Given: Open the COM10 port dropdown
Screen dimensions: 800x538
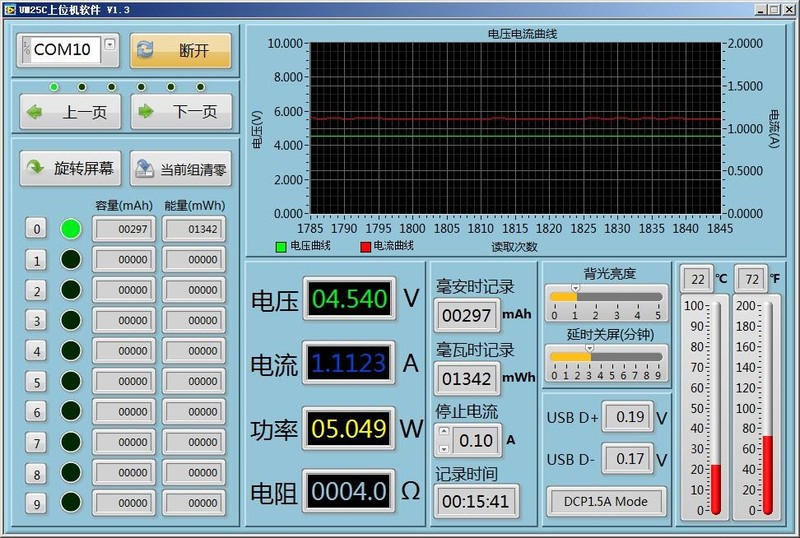Looking at the screenshot, I should click(110, 44).
